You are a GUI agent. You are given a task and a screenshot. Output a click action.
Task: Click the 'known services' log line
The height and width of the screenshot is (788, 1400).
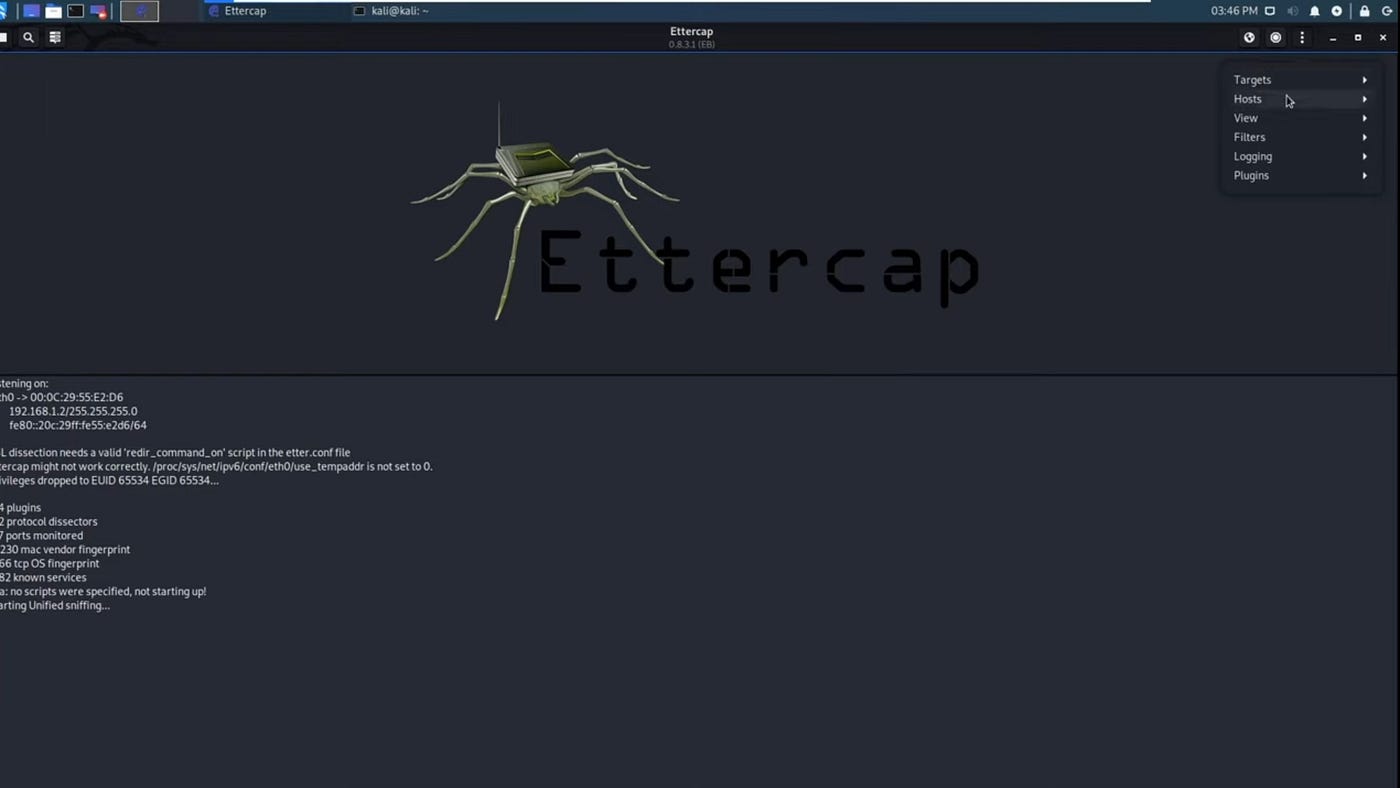43,578
